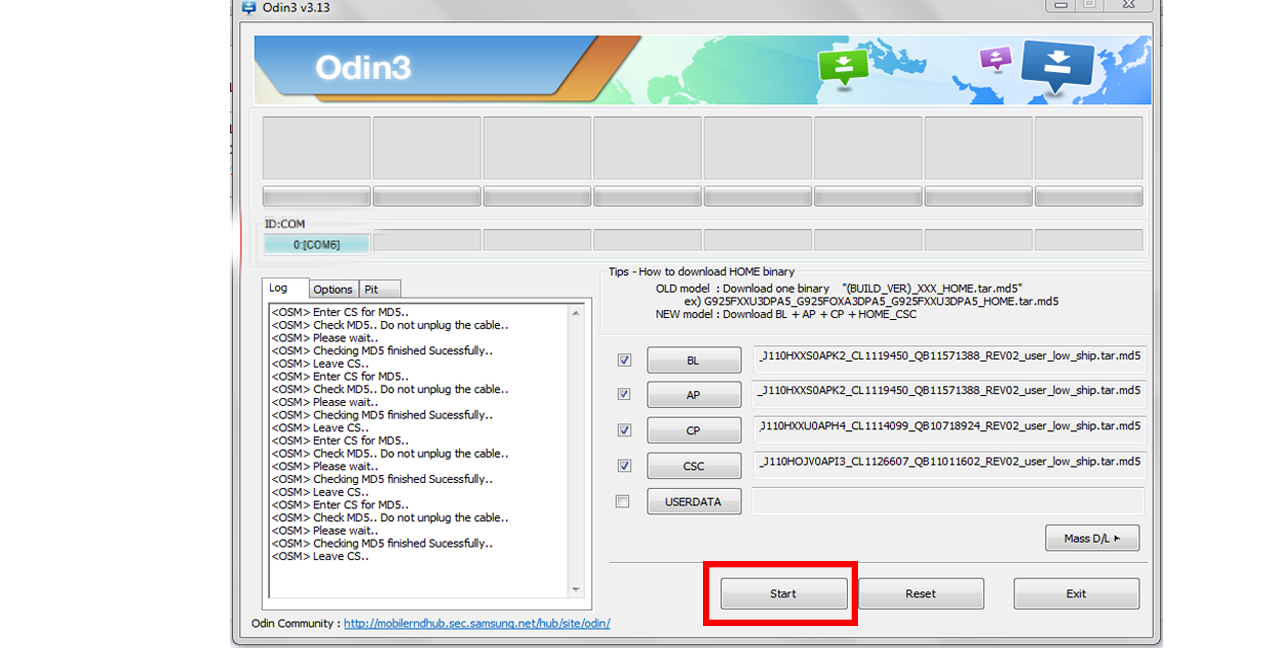Image resolution: width=1282 pixels, height=648 pixels.
Task: Click the CSC file path field
Action: tap(949, 464)
